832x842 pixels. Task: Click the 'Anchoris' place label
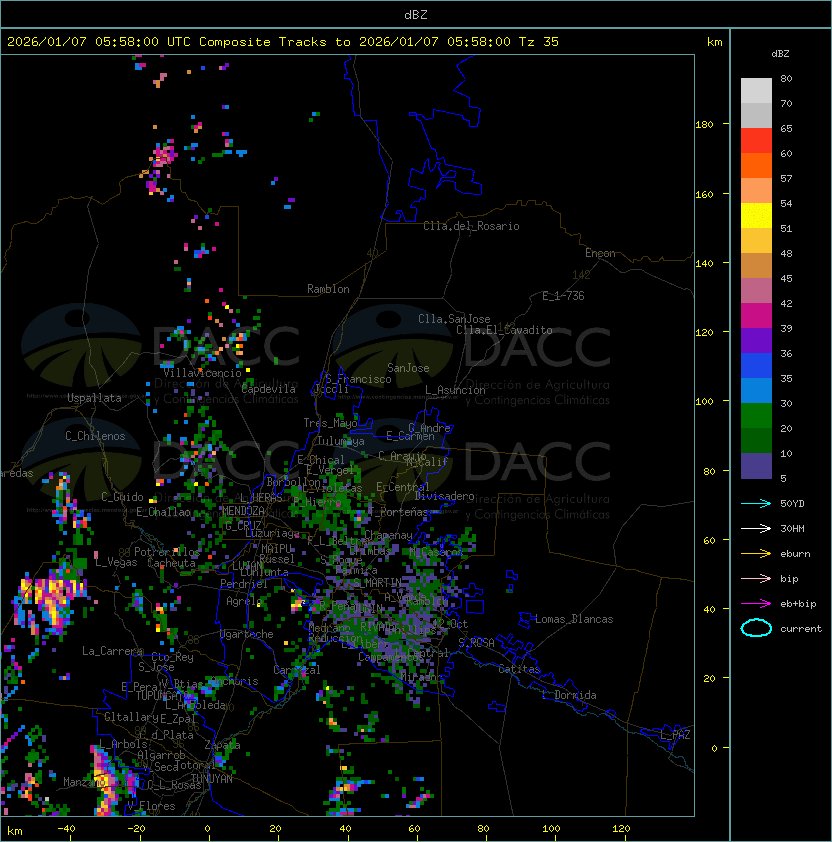(x=234, y=681)
